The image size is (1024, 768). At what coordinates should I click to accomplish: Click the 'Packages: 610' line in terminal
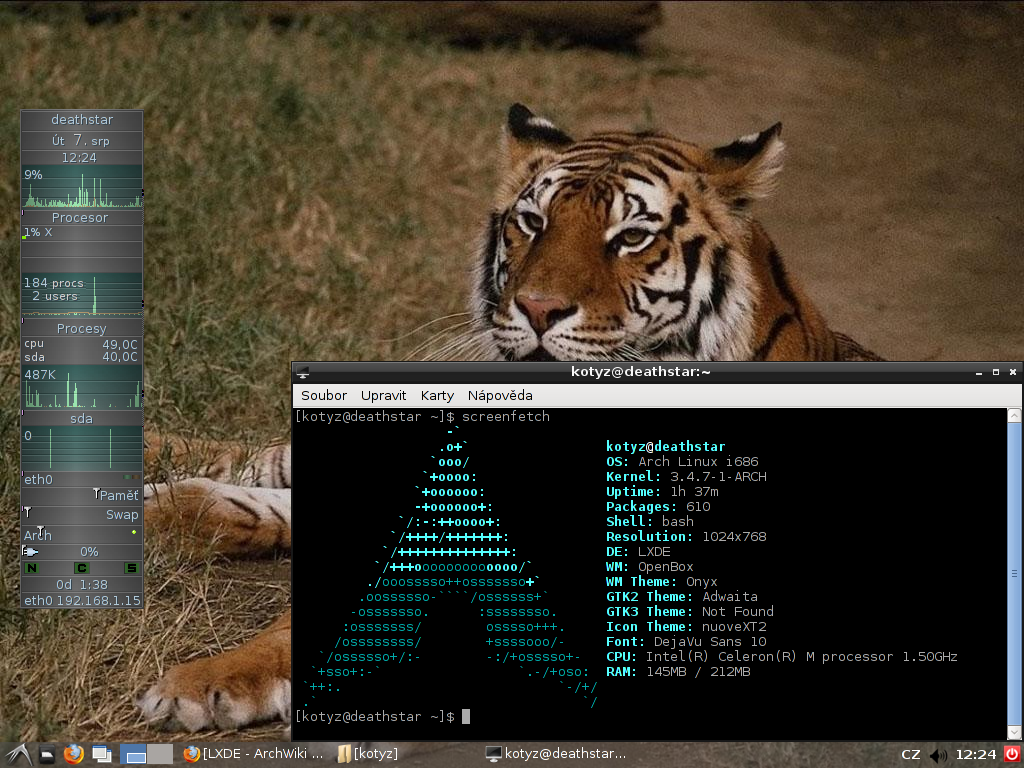pyautogui.click(x=658, y=507)
